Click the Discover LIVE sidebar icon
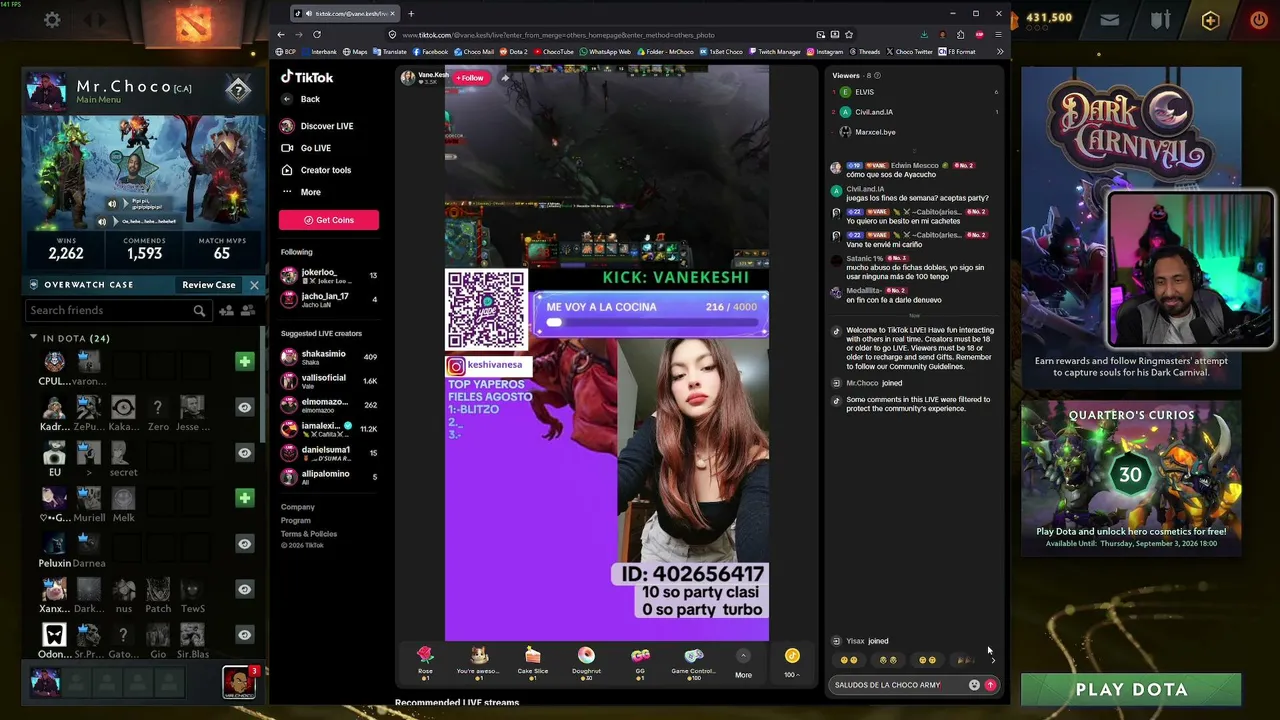The width and height of the screenshot is (1280, 720). click(287, 126)
